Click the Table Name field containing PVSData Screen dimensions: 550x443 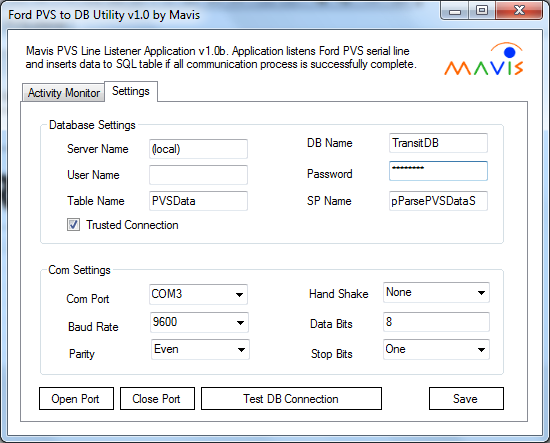[198, 201]
